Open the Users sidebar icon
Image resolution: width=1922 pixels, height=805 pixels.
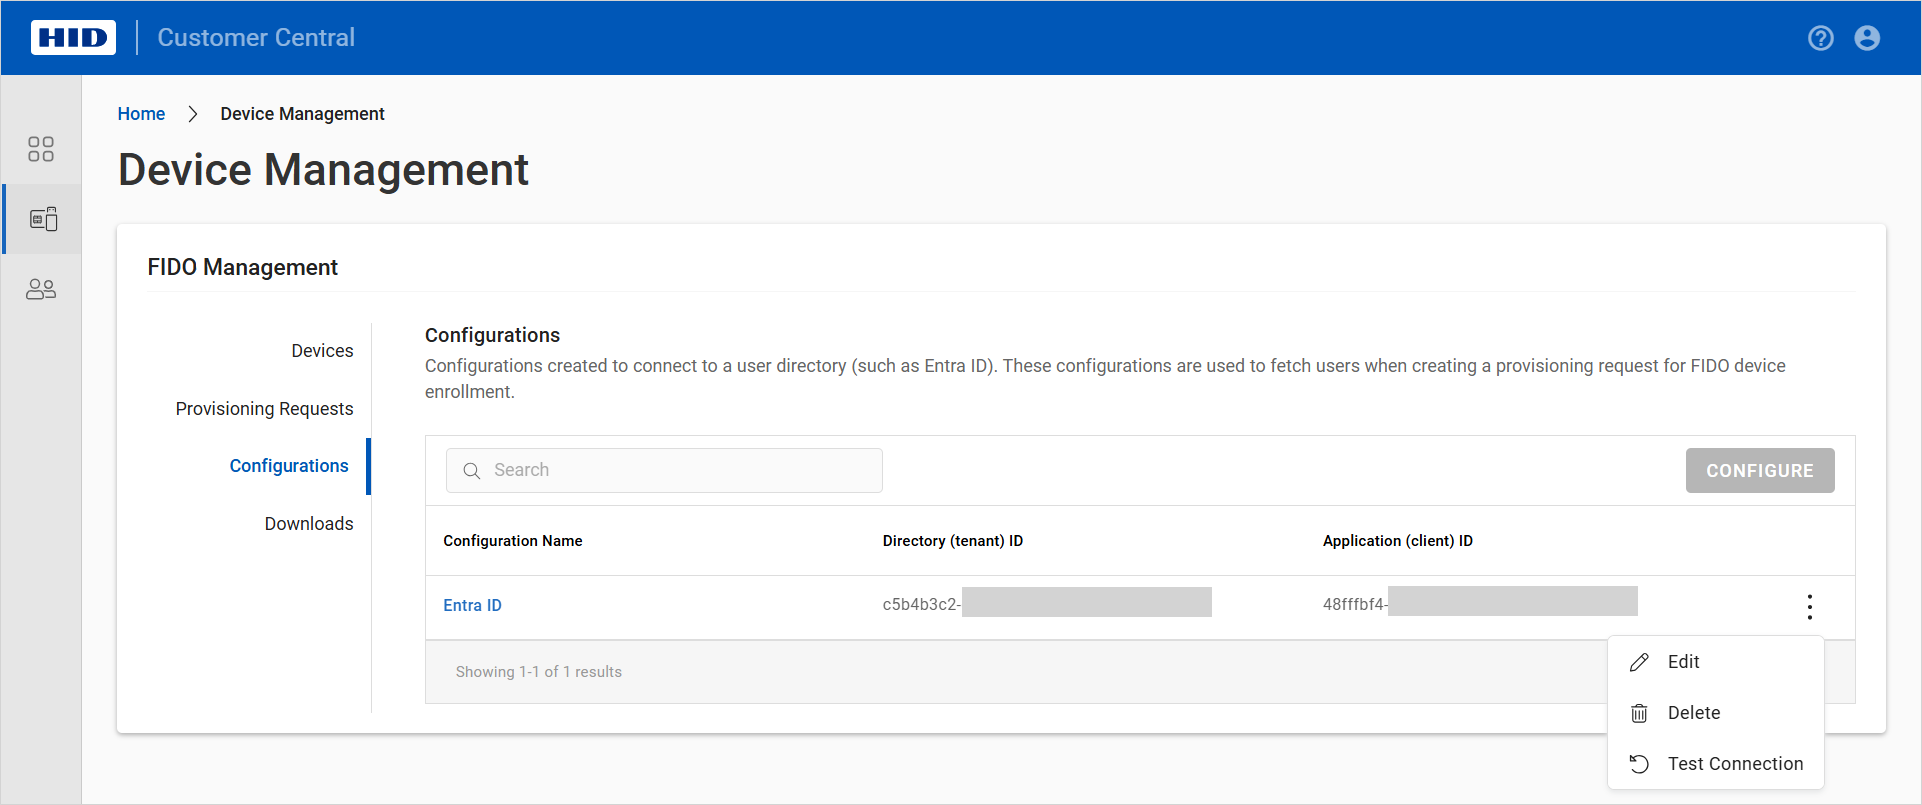tap(41, 289)
